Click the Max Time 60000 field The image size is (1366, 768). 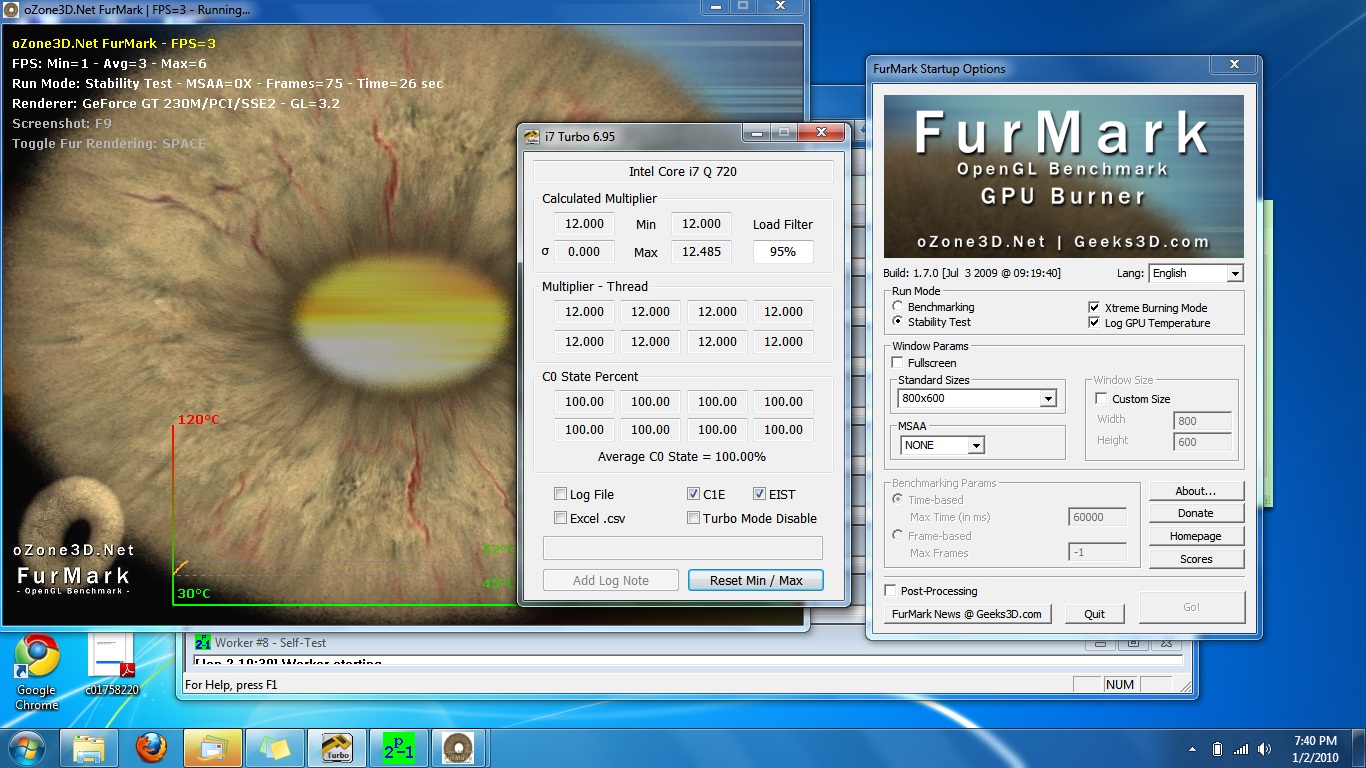[x=1097, y=517]
